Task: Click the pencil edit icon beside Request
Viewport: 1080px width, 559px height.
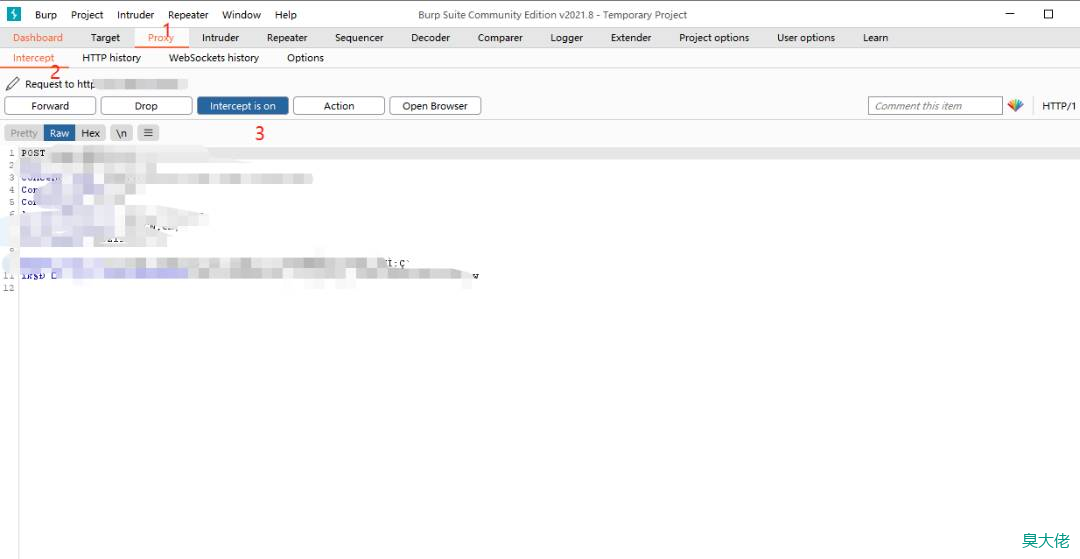Action: [x=12, y=84]
